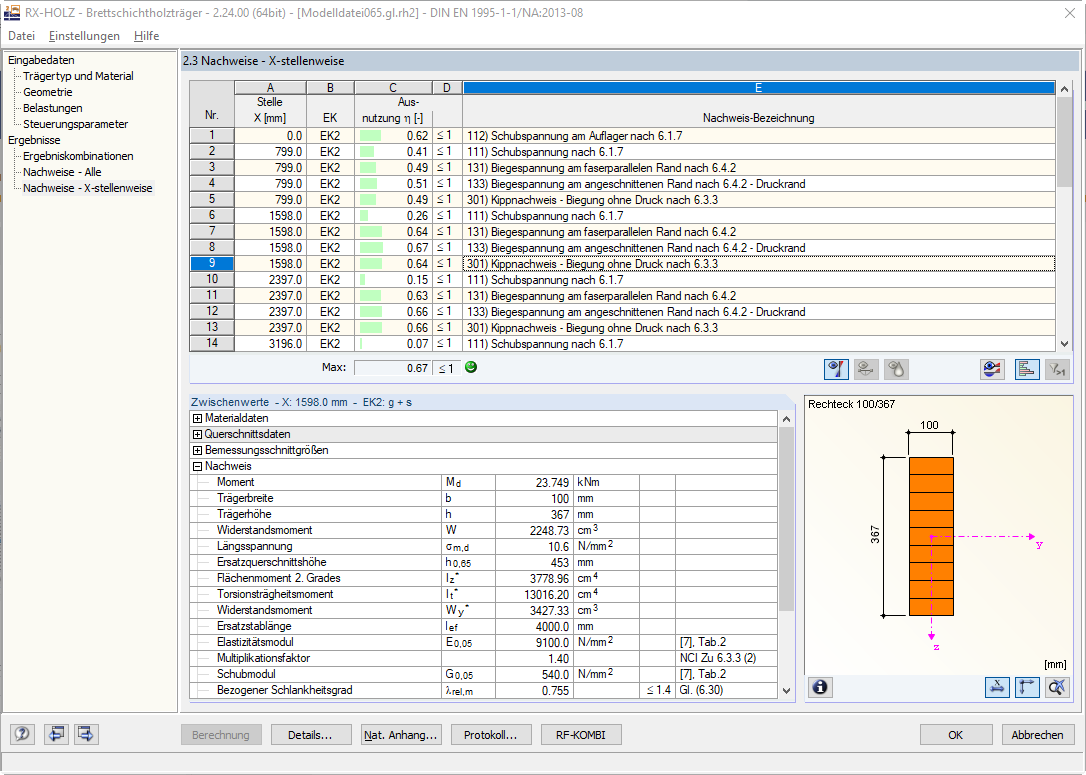
Task: Open Belastungen in the navigator
Action: [53, 108]
